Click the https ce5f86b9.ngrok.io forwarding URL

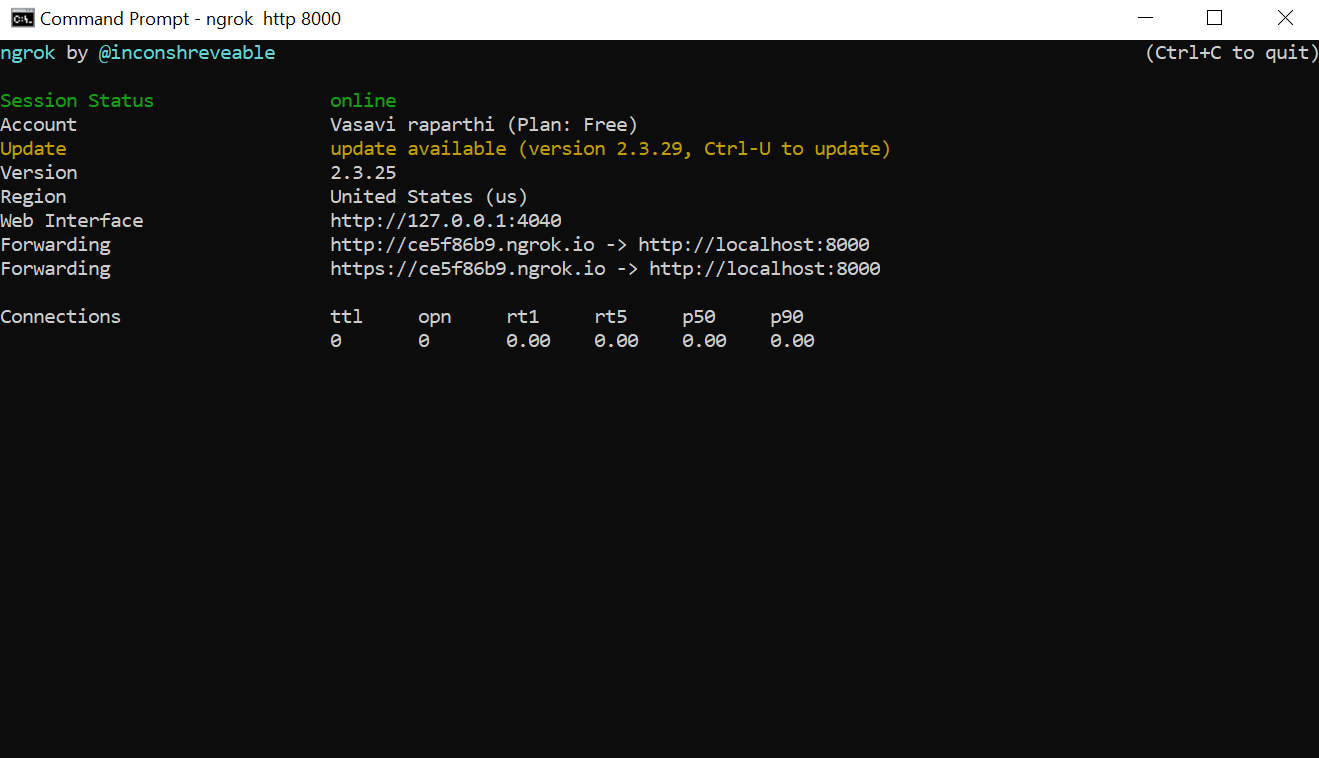coord(467,269)
